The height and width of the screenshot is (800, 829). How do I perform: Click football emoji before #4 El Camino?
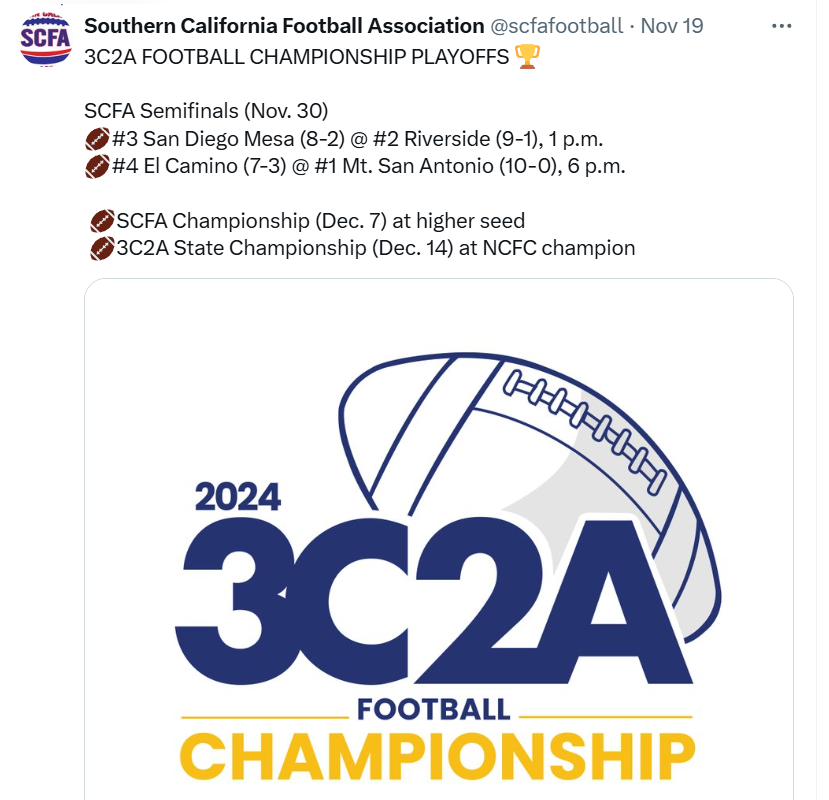[97, 167]
